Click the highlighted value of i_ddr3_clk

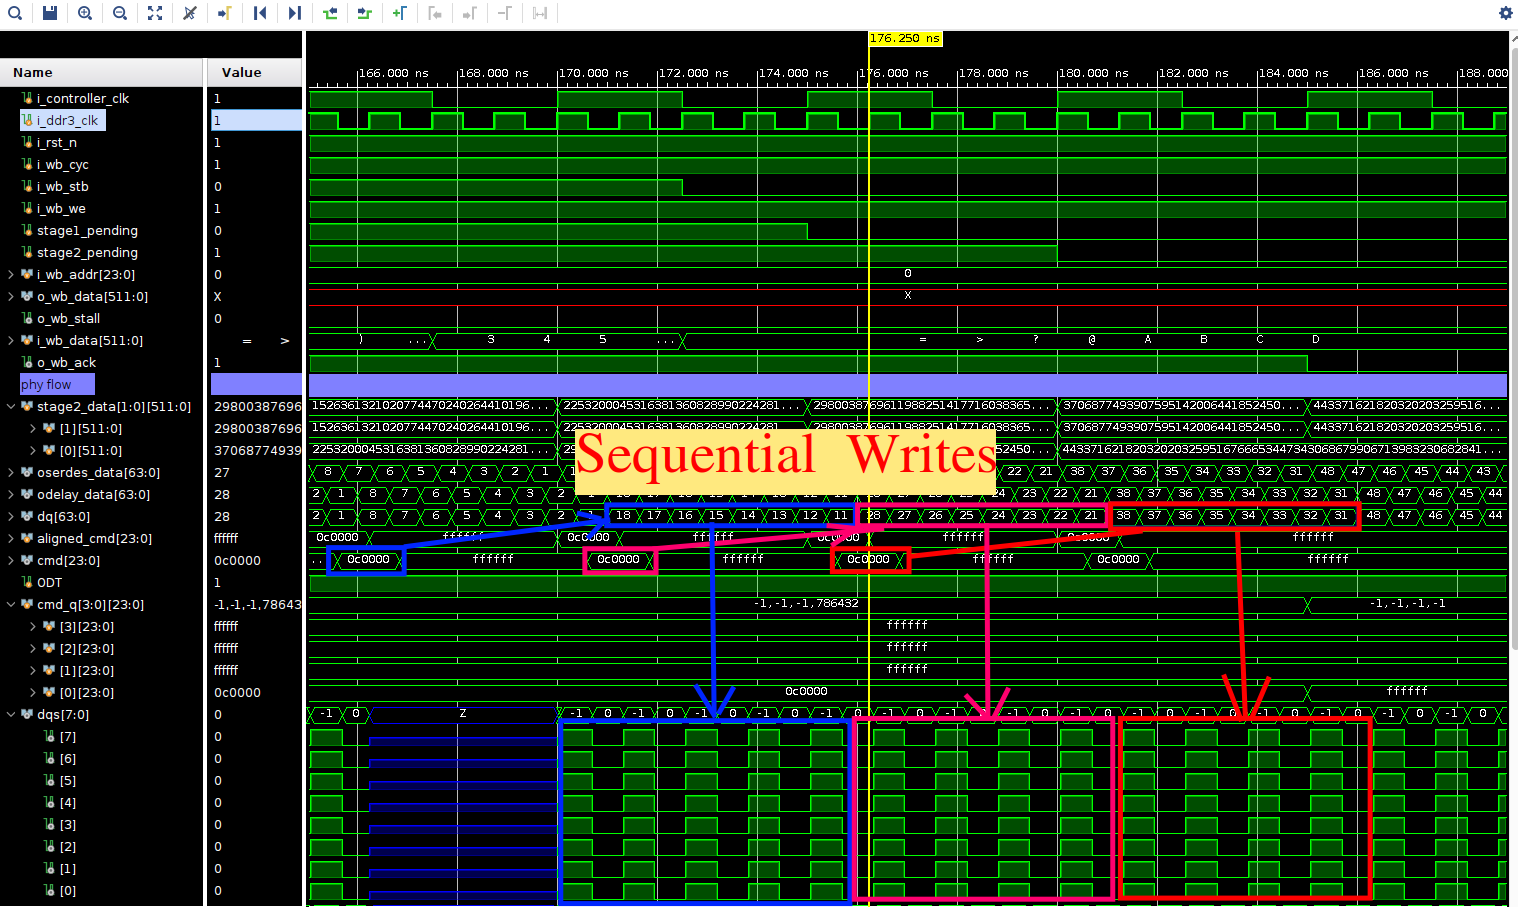point(256,120)
